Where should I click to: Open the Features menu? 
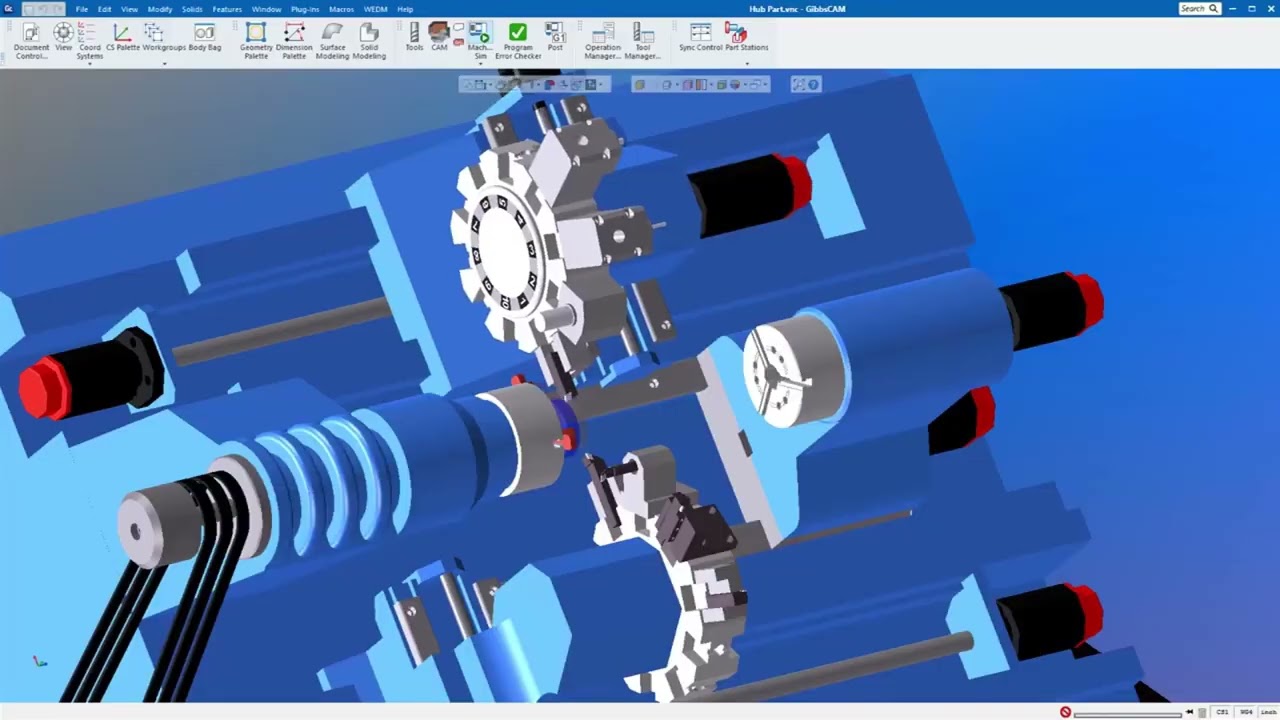click(227, 9)
